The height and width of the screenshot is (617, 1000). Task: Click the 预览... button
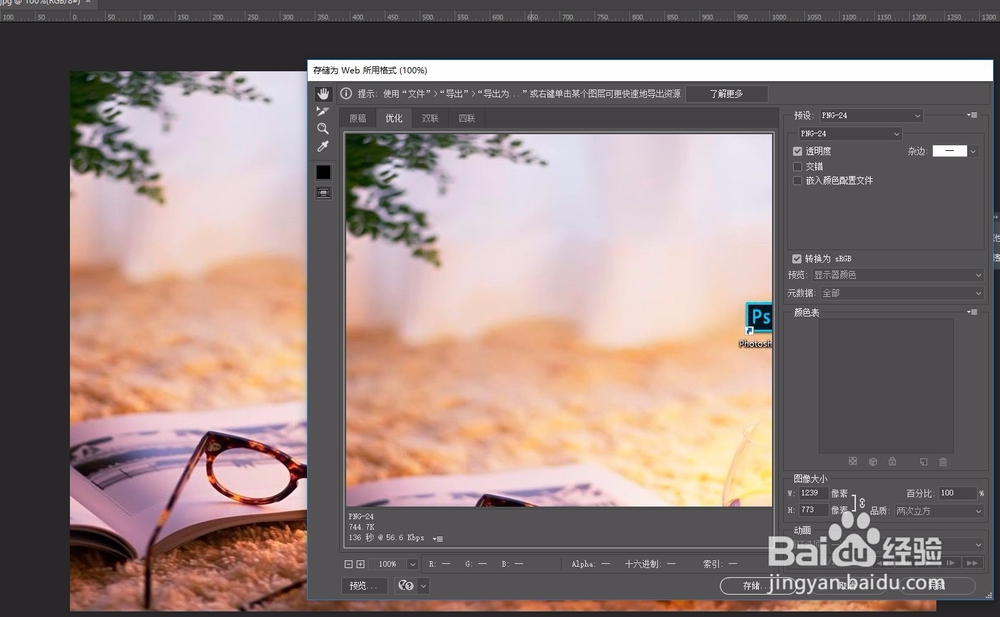pyautogui.click(x=364, y=586)
